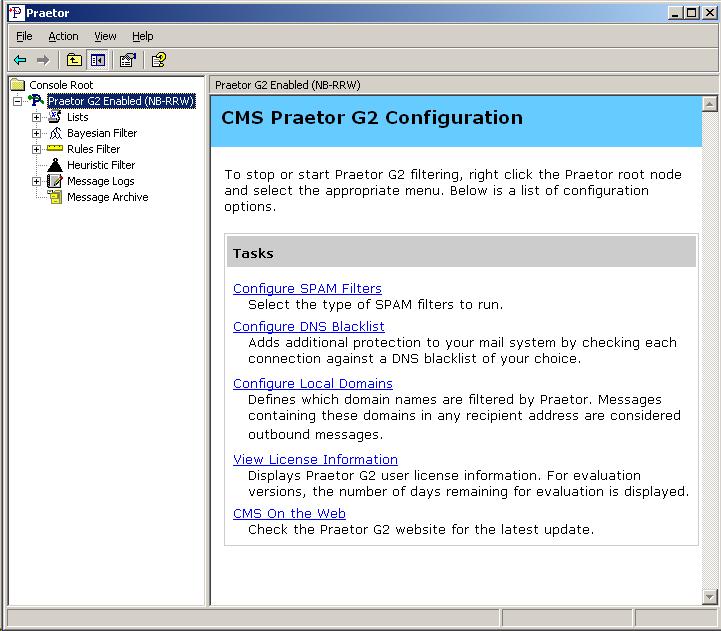
Task: Click the Rules Filter ruler icon
Action: tap(55, 149)
